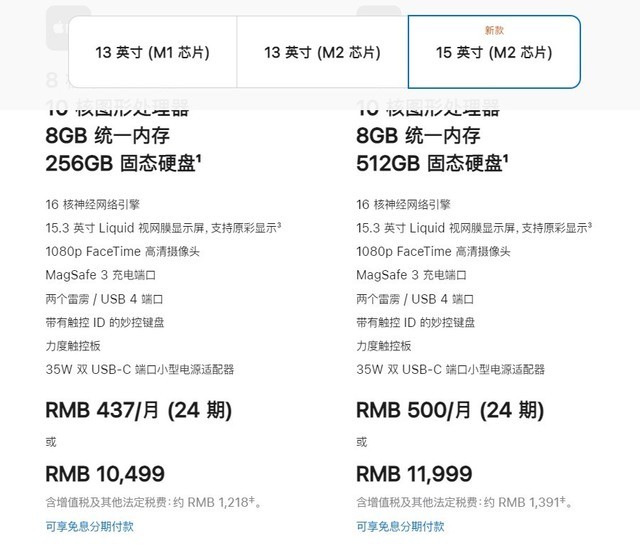Select the RMB 10,499 price

click(x=105, y=474)
